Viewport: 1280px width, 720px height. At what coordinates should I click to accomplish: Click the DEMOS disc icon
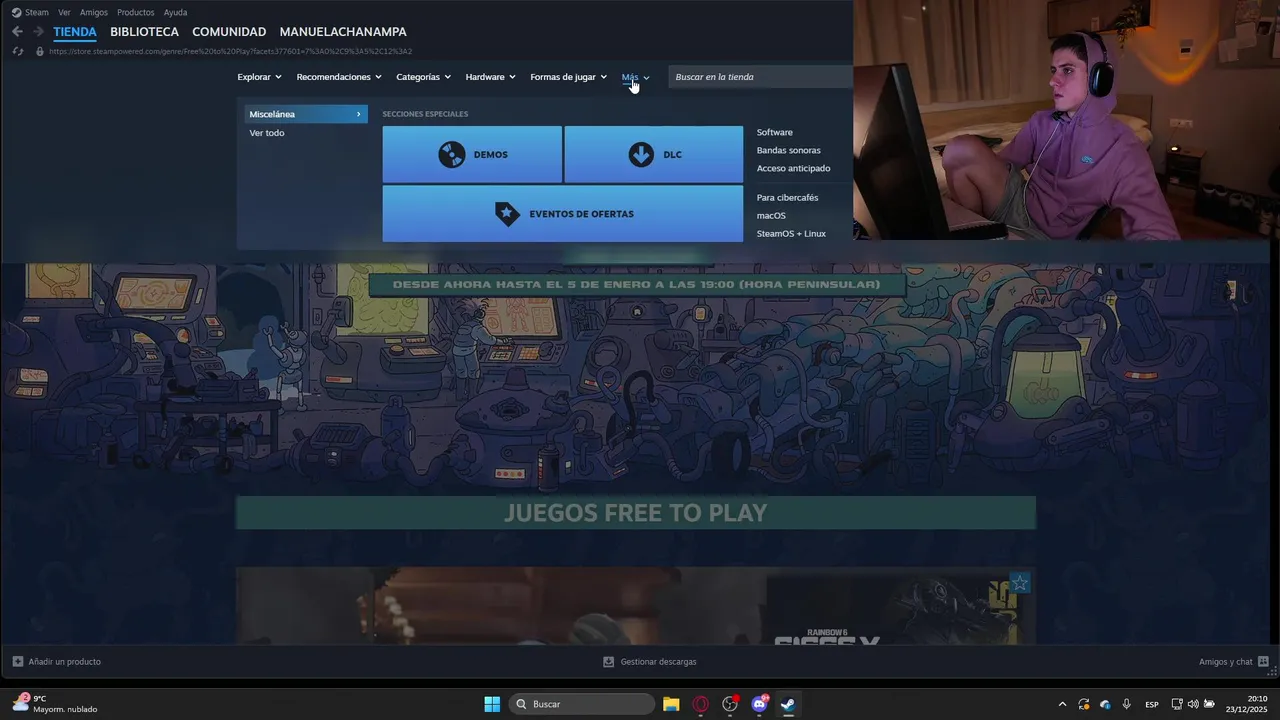click(x=452, y=155)
